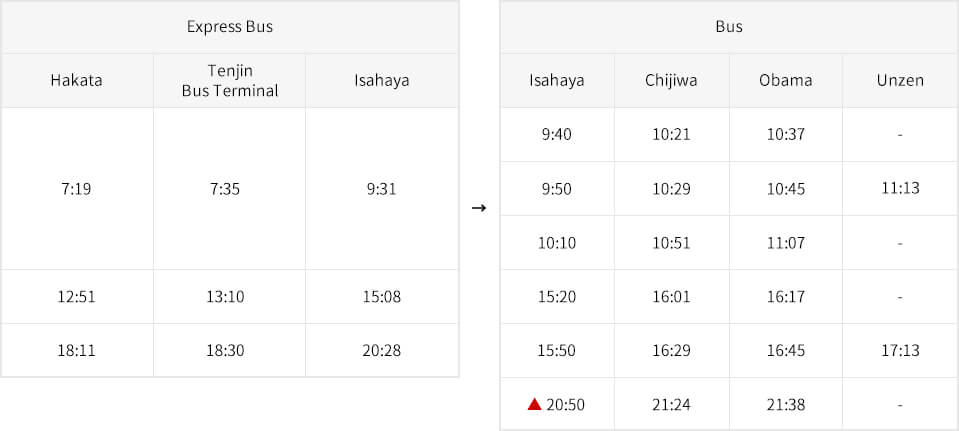Screen dimensions: 959x431
Task: Click the arrow between the two timetables
Action: tap(479, 208)
